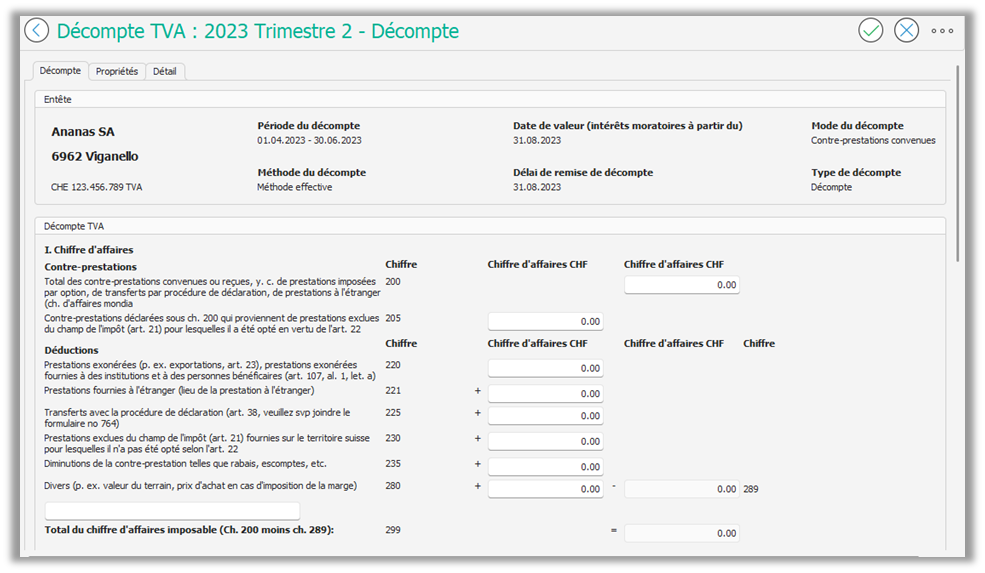Edit the chiffre 205 amount field

point(545,321)
